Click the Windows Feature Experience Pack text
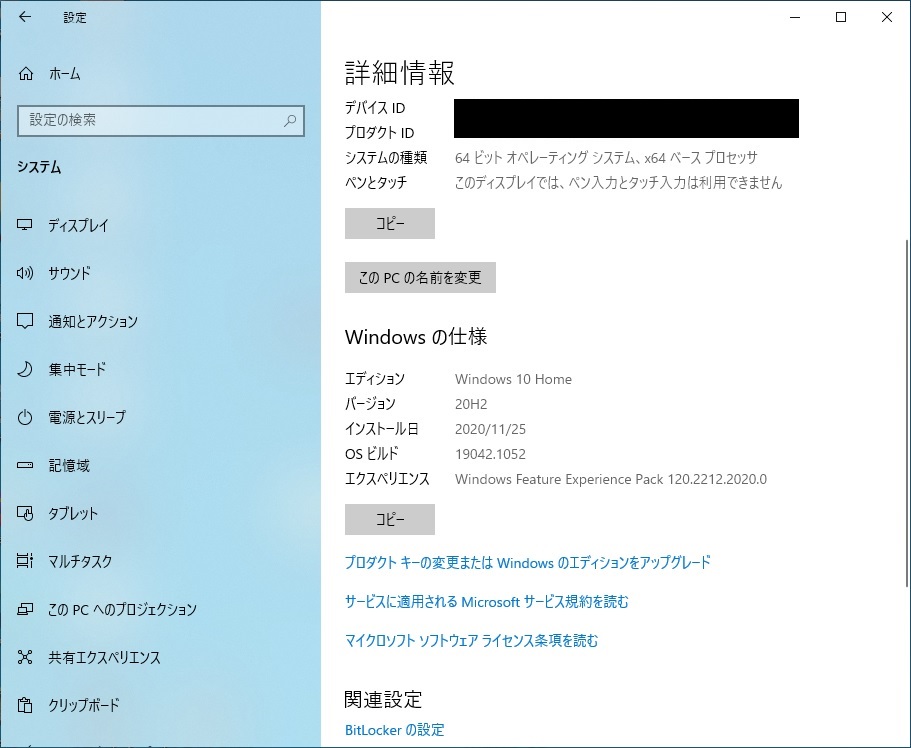The image size is (911, 748). pos(611,479)
